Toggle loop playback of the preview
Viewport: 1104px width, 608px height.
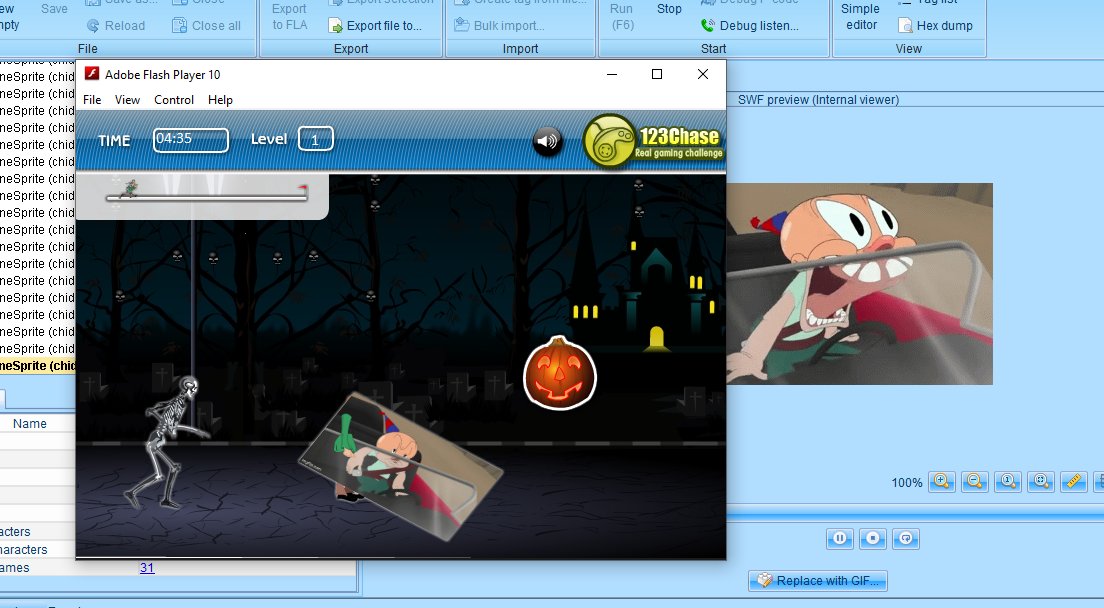pyautogui.click(x=906, y=538)
